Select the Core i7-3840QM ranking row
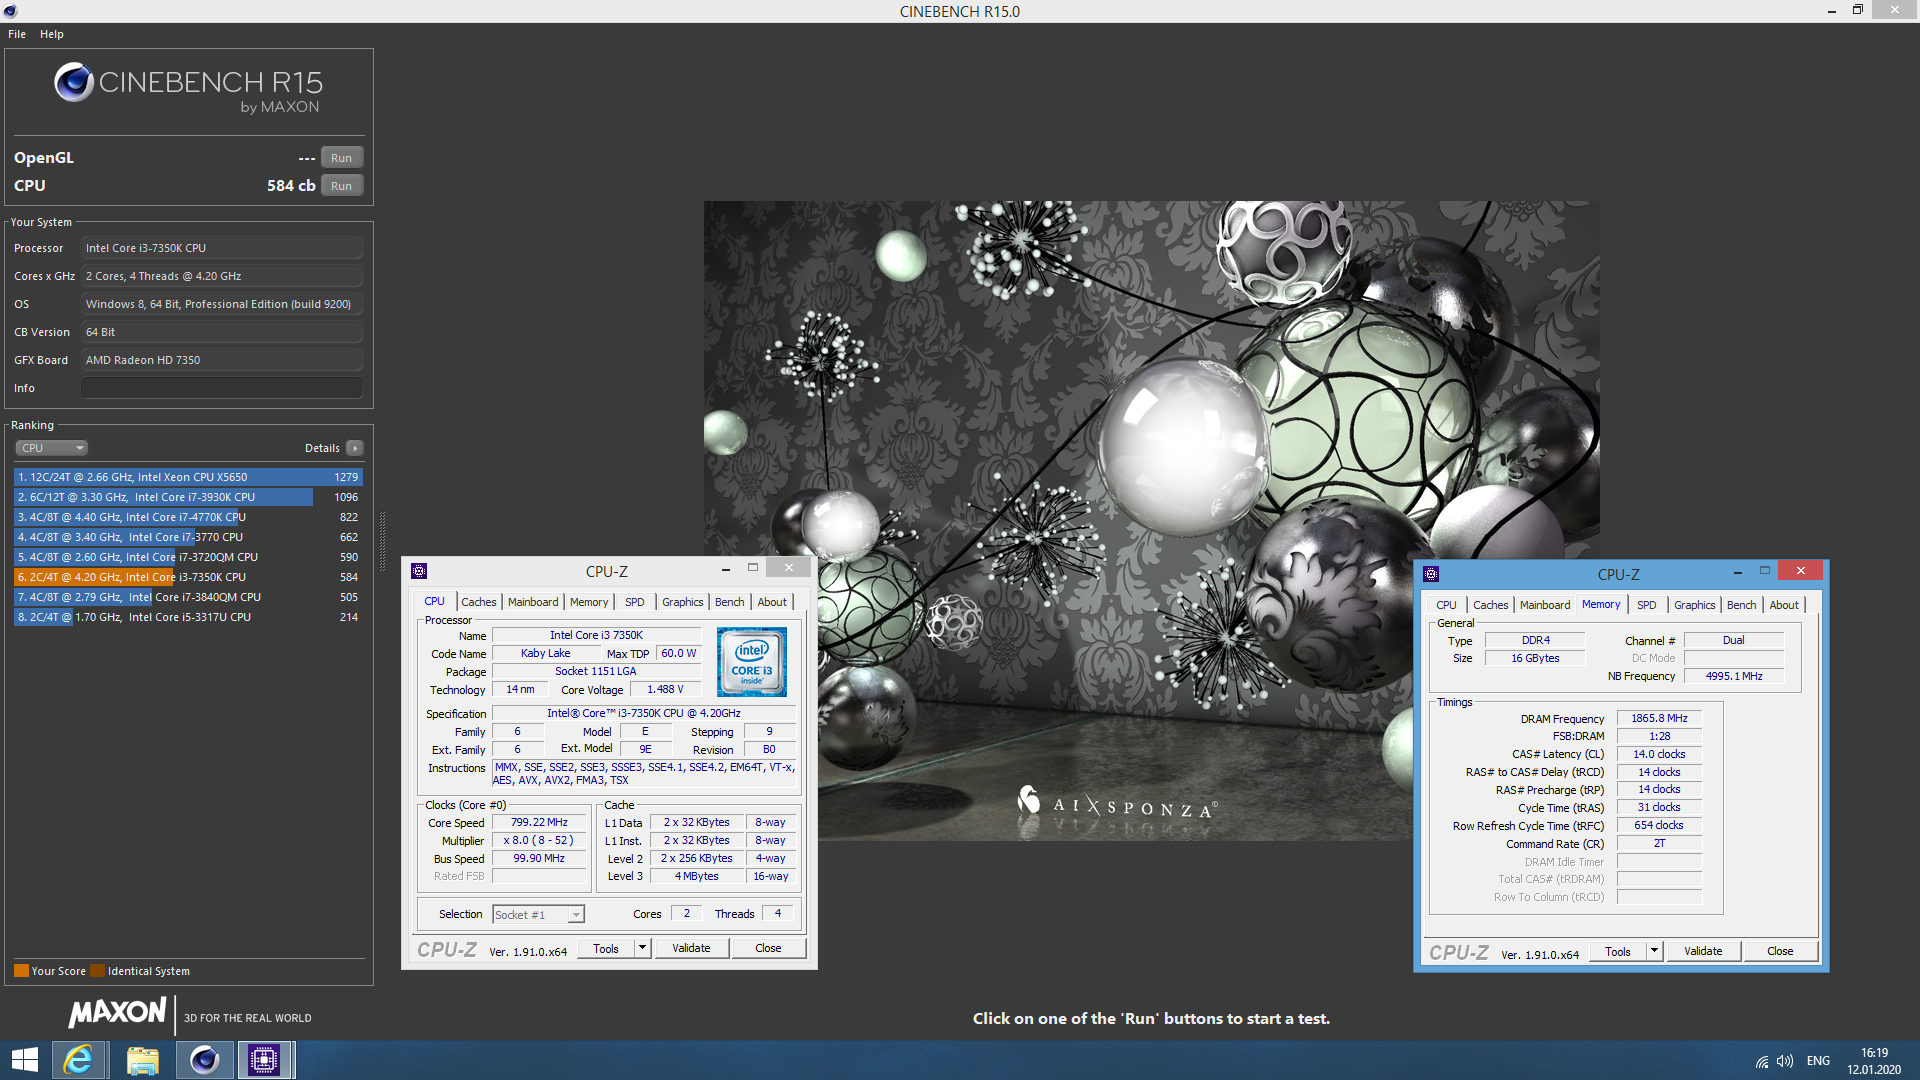Screen dimensions: 1920x1080 point(188,597)
